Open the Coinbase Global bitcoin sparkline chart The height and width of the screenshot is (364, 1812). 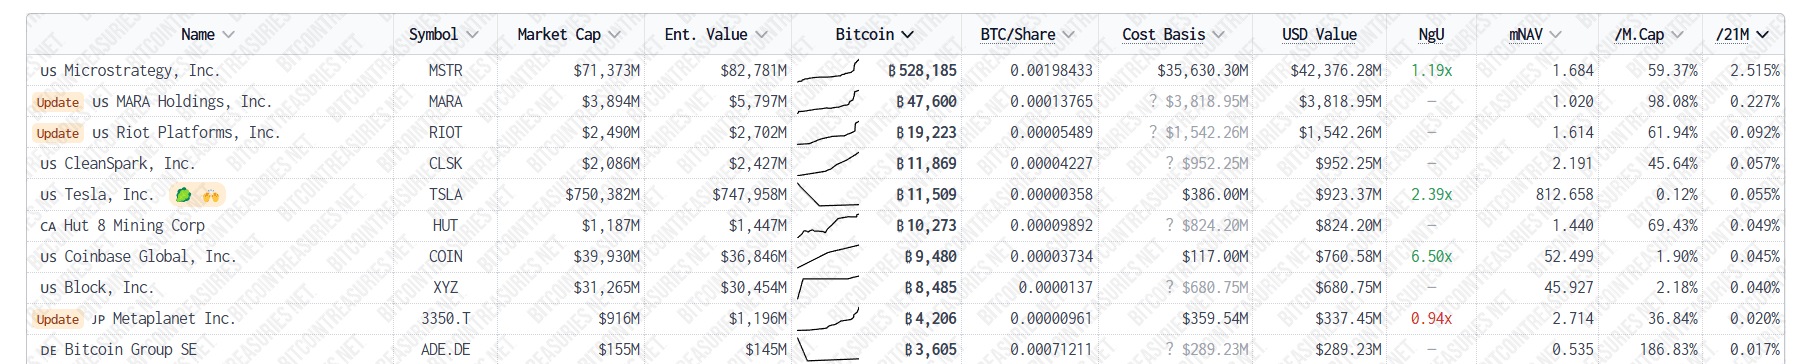click(x=828, y=256)
